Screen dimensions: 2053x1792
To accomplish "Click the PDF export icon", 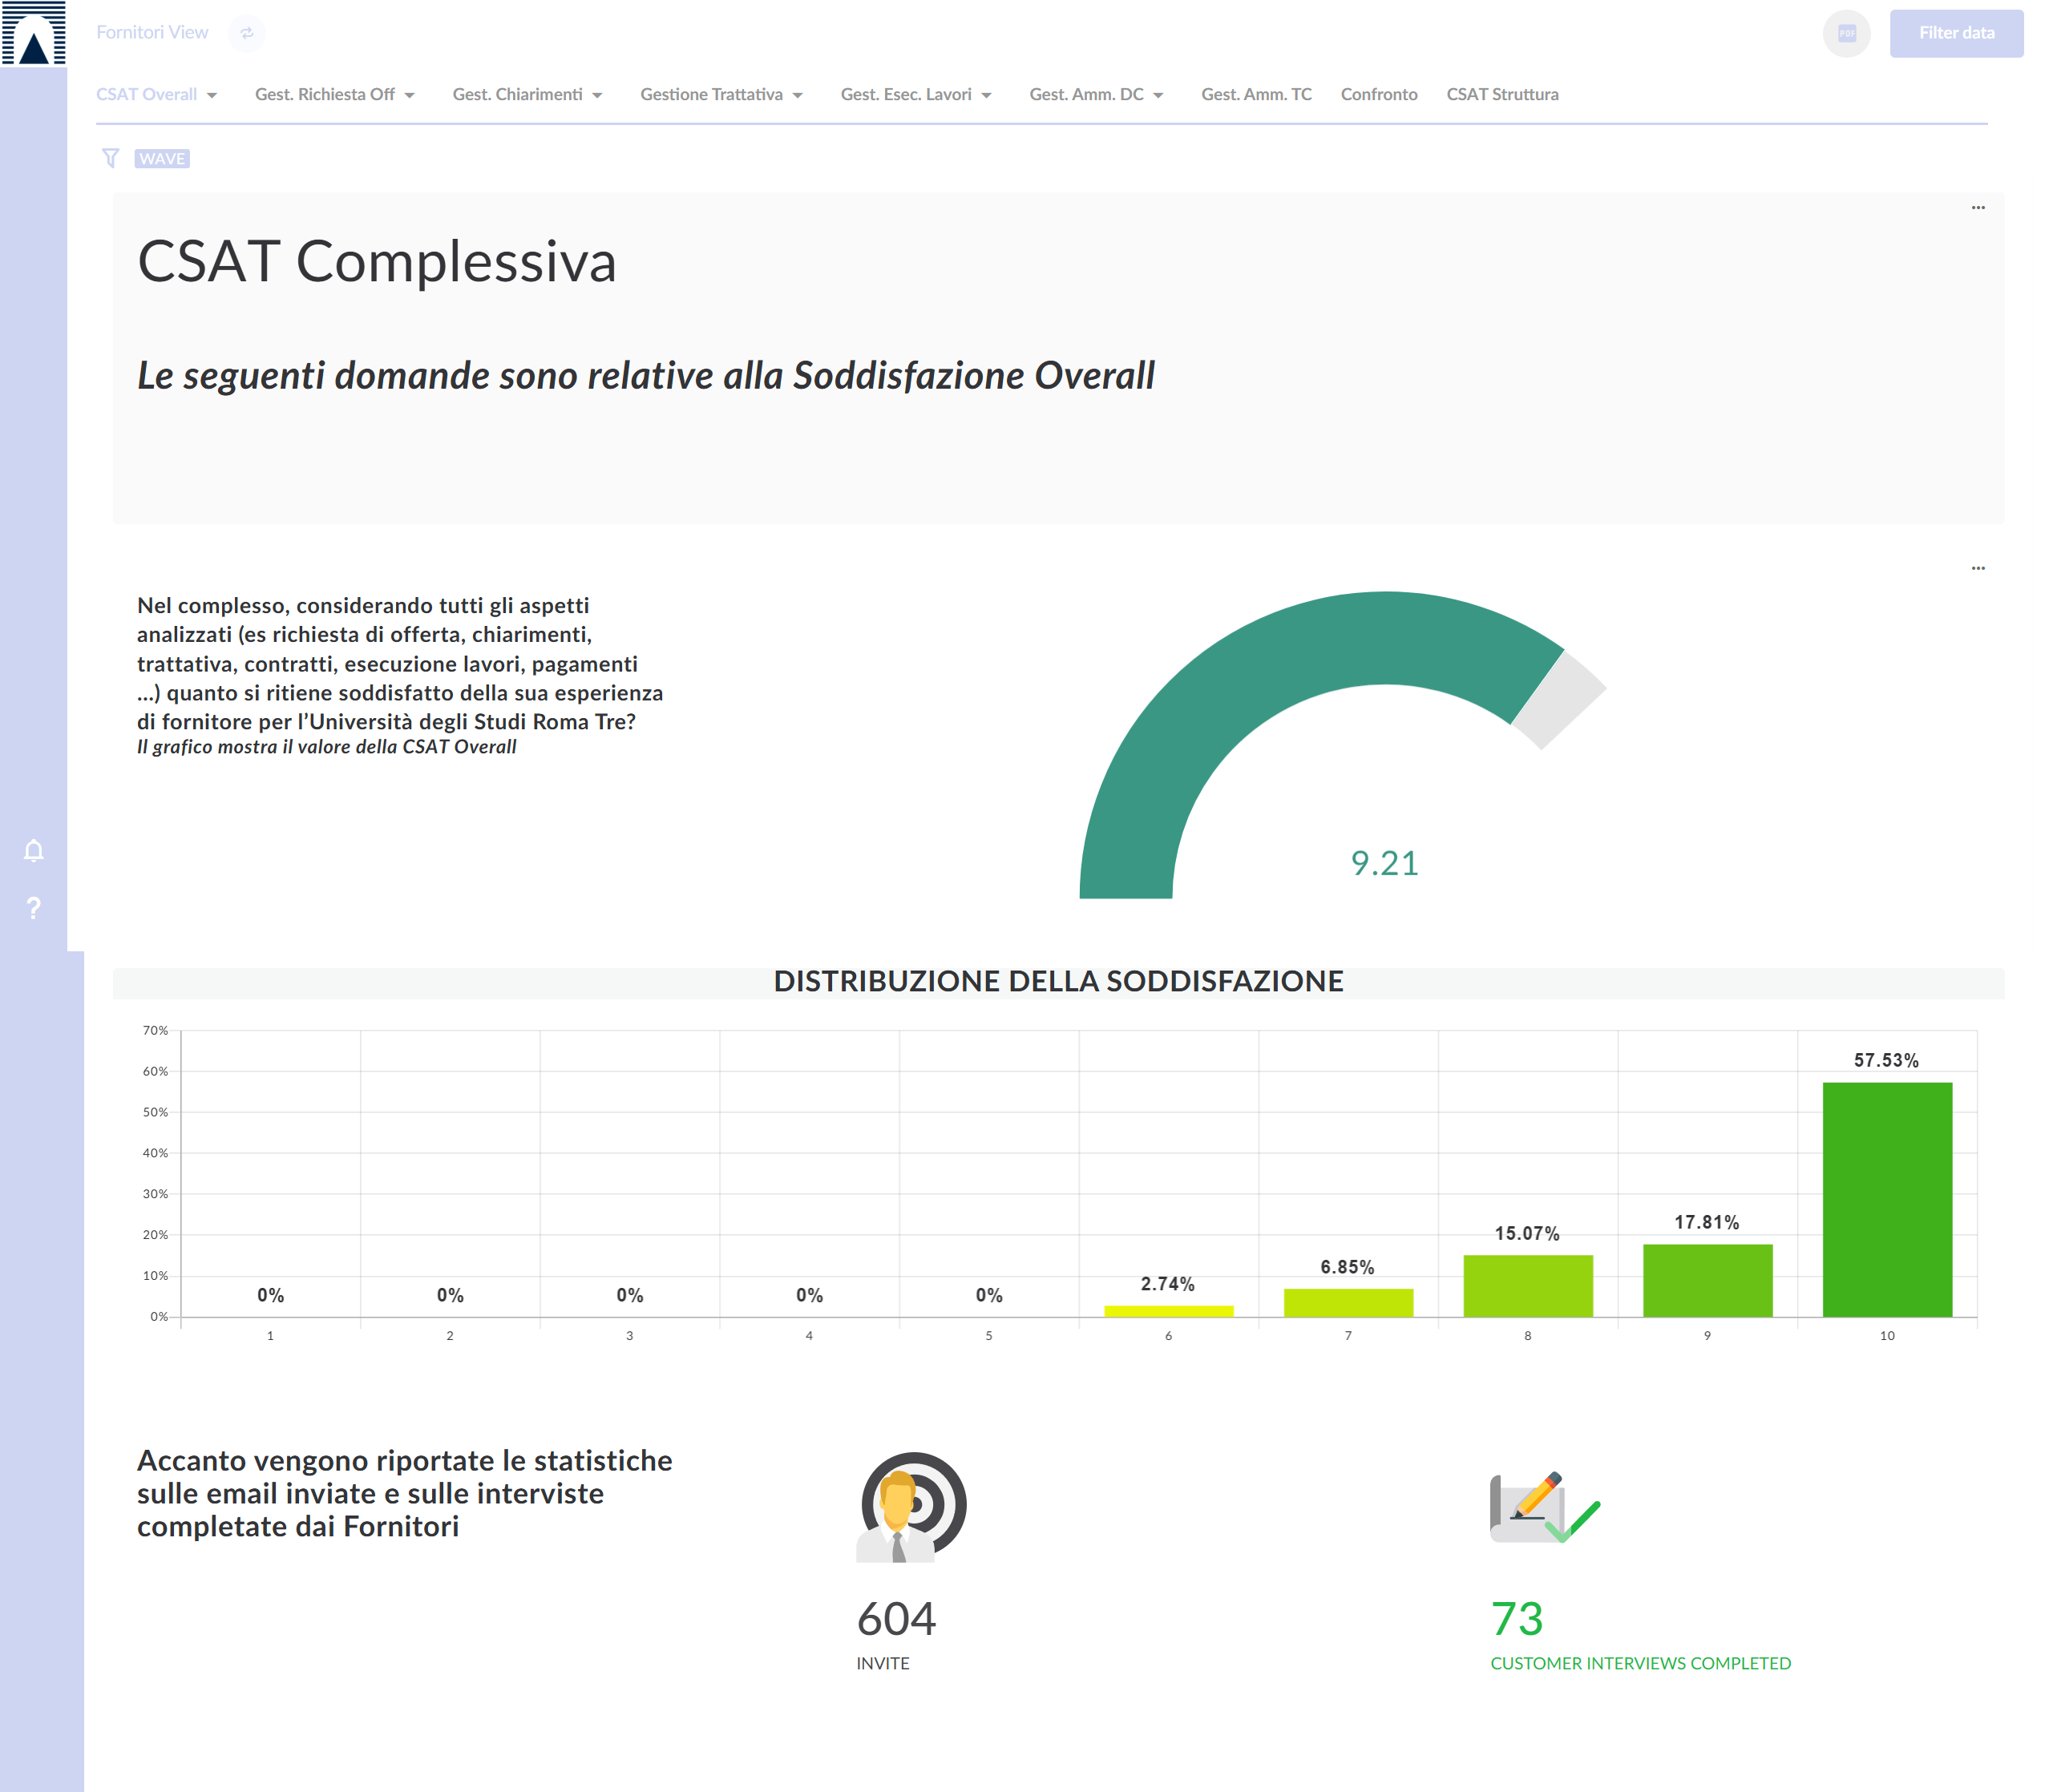I will [1846, 33].
